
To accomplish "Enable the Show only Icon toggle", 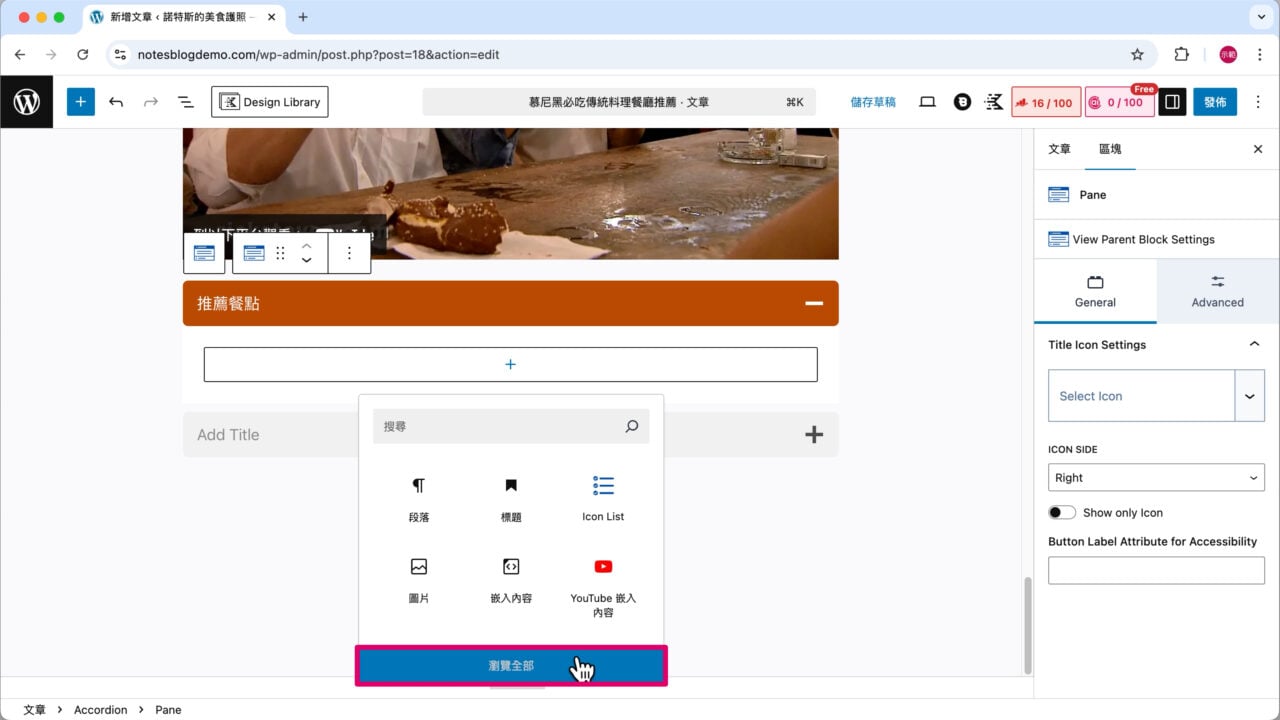I will [x=1061, y=512].
